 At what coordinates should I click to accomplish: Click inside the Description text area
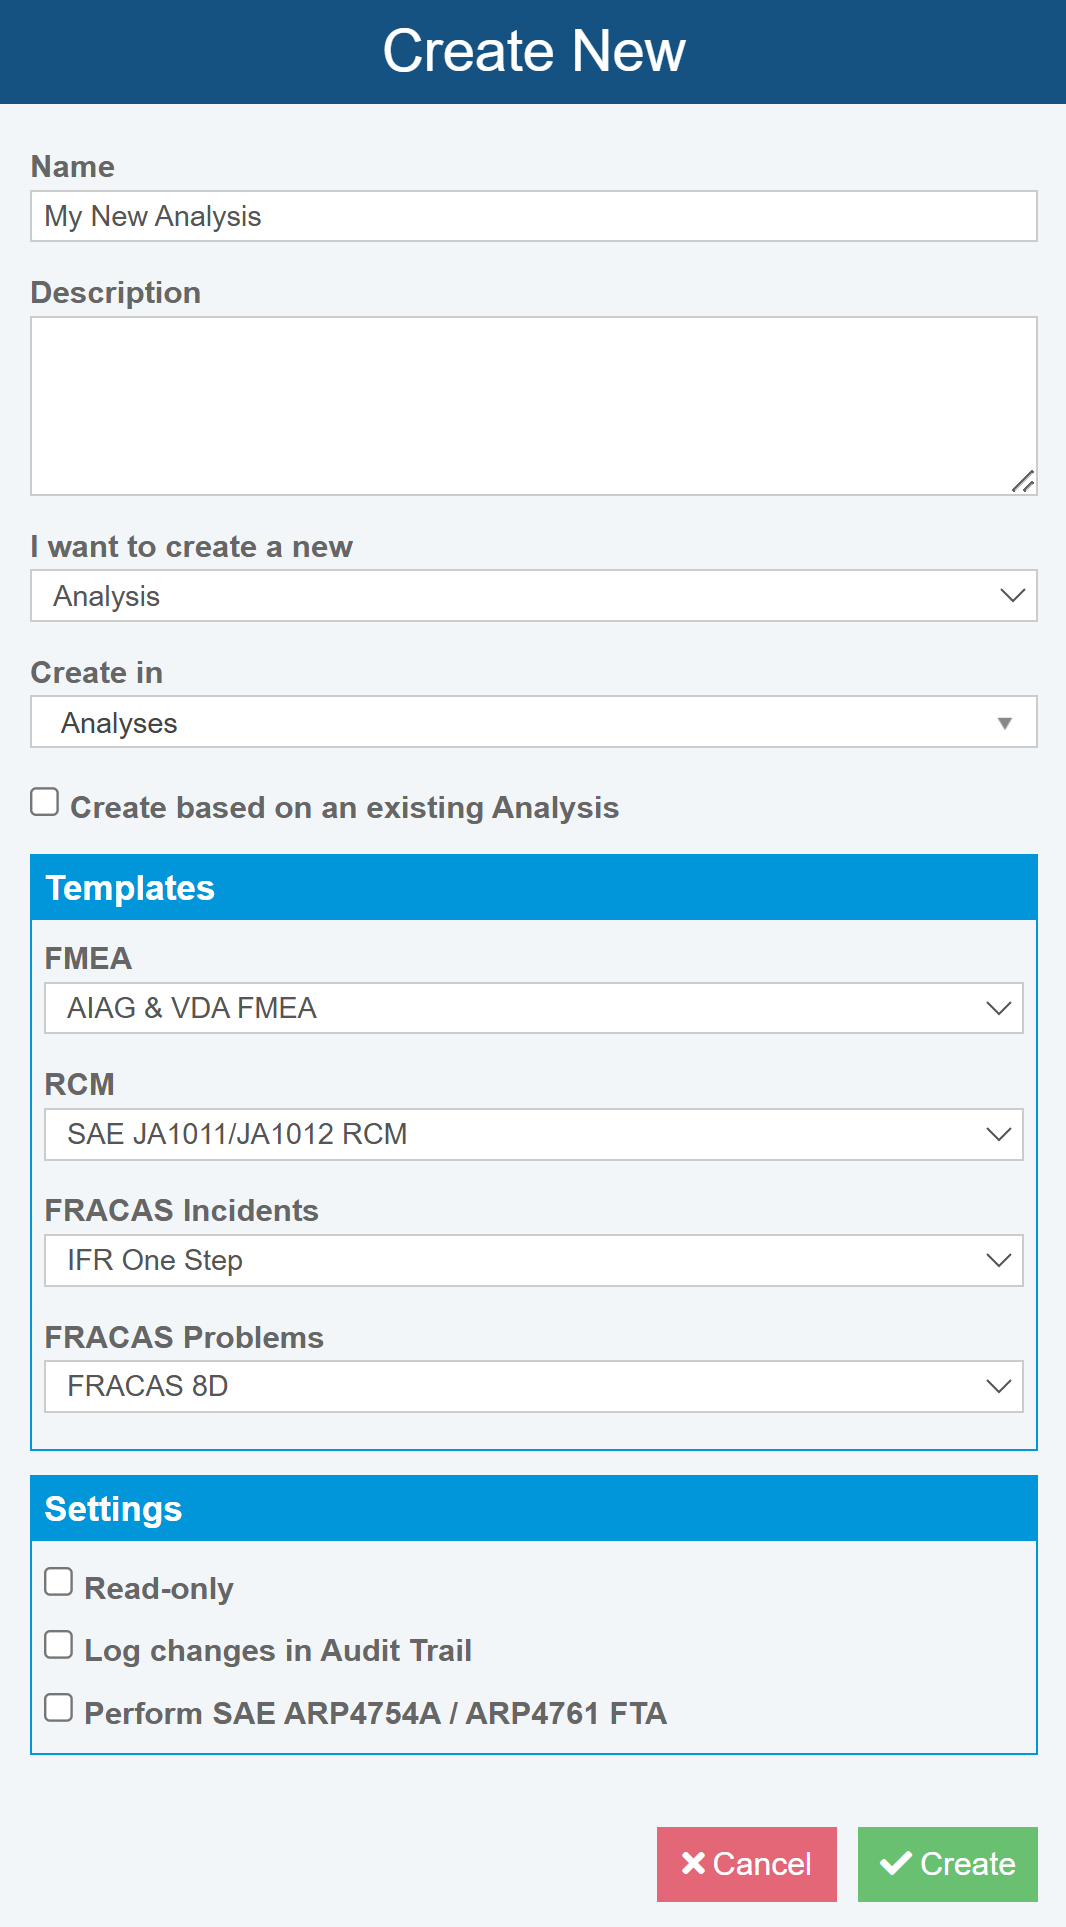coord(534,406)
